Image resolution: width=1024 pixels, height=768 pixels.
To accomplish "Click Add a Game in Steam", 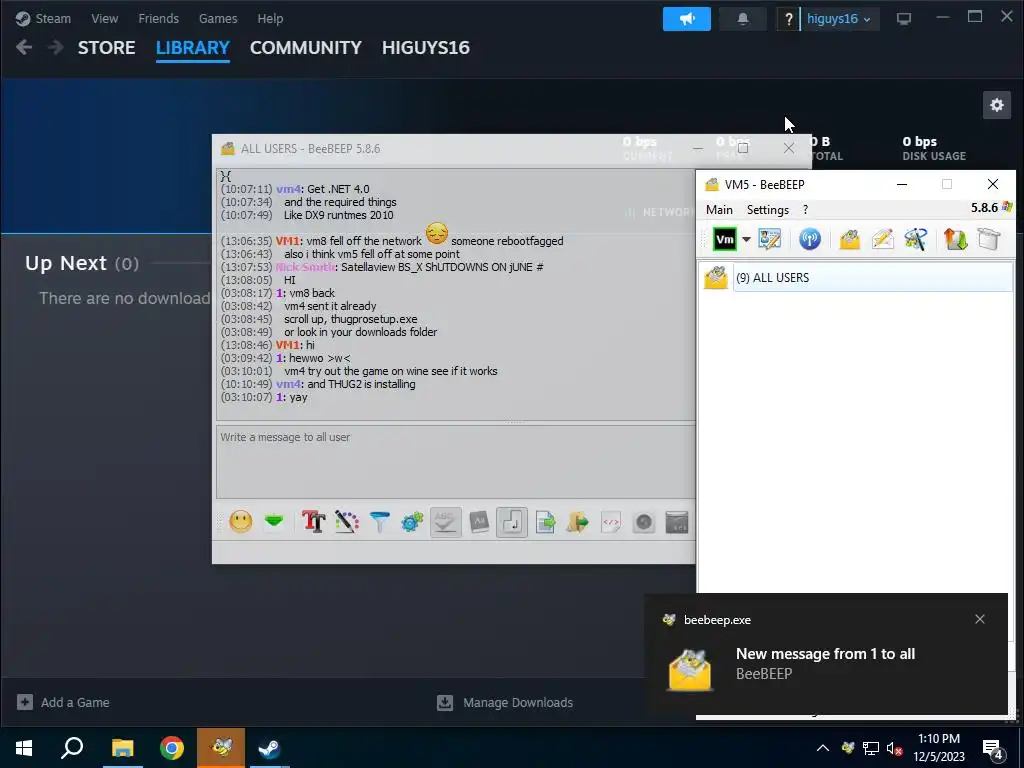I will click(x=63, y=702).
